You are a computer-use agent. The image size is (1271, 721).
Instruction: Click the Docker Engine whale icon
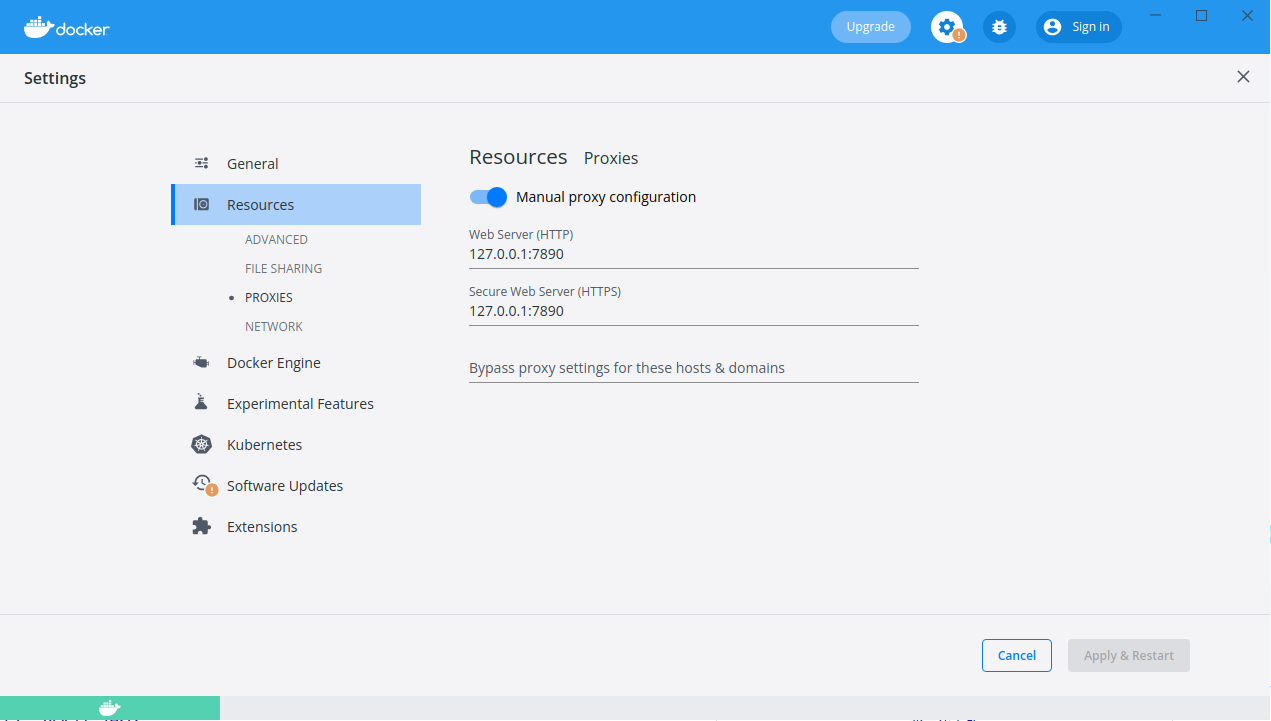(201, 363)
